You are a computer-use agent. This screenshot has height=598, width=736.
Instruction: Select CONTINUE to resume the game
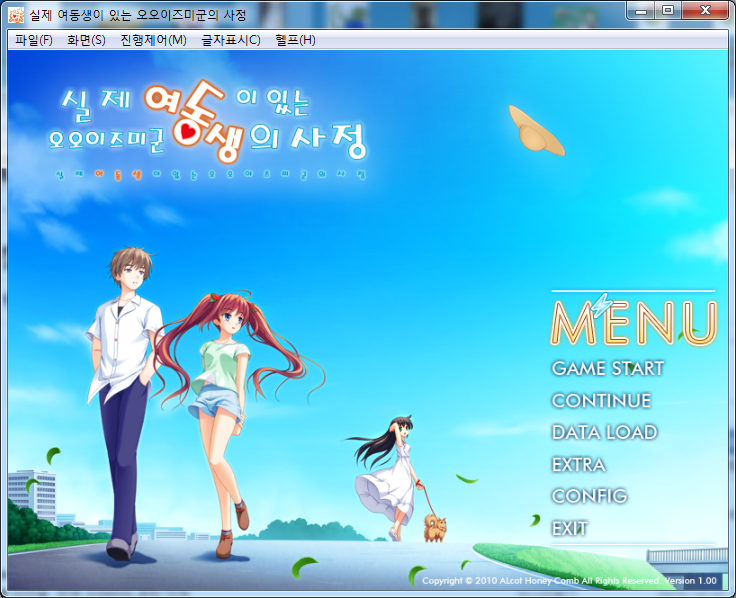601,400
